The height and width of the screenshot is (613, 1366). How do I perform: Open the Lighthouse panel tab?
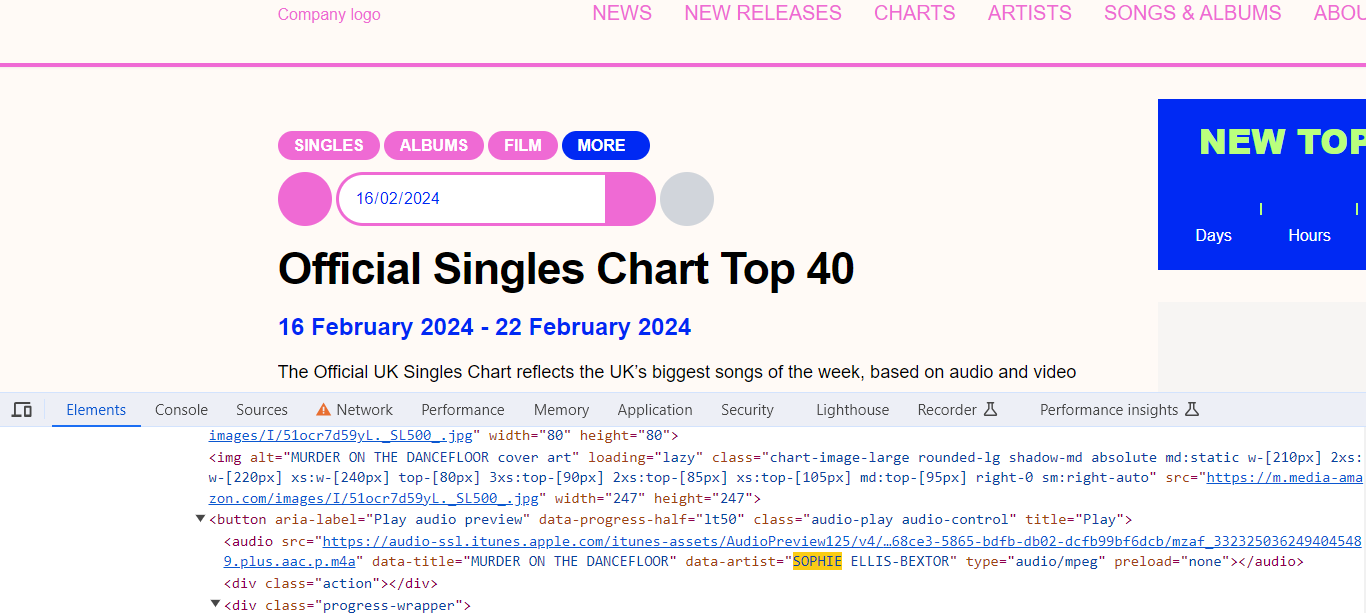tap(852, 410)
